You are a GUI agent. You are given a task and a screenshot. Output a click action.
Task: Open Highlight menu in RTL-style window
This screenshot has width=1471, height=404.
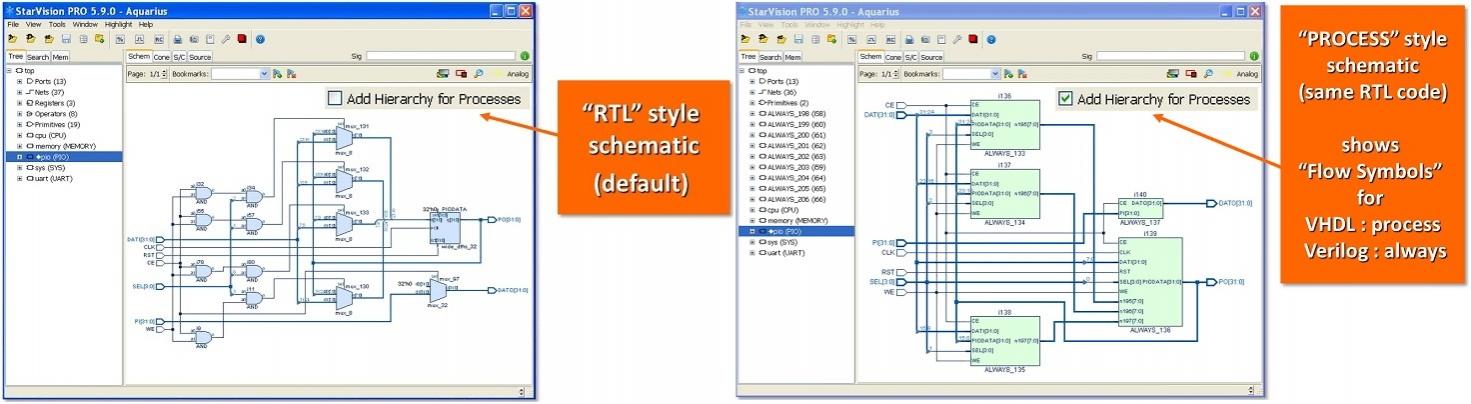pos(118,24)
